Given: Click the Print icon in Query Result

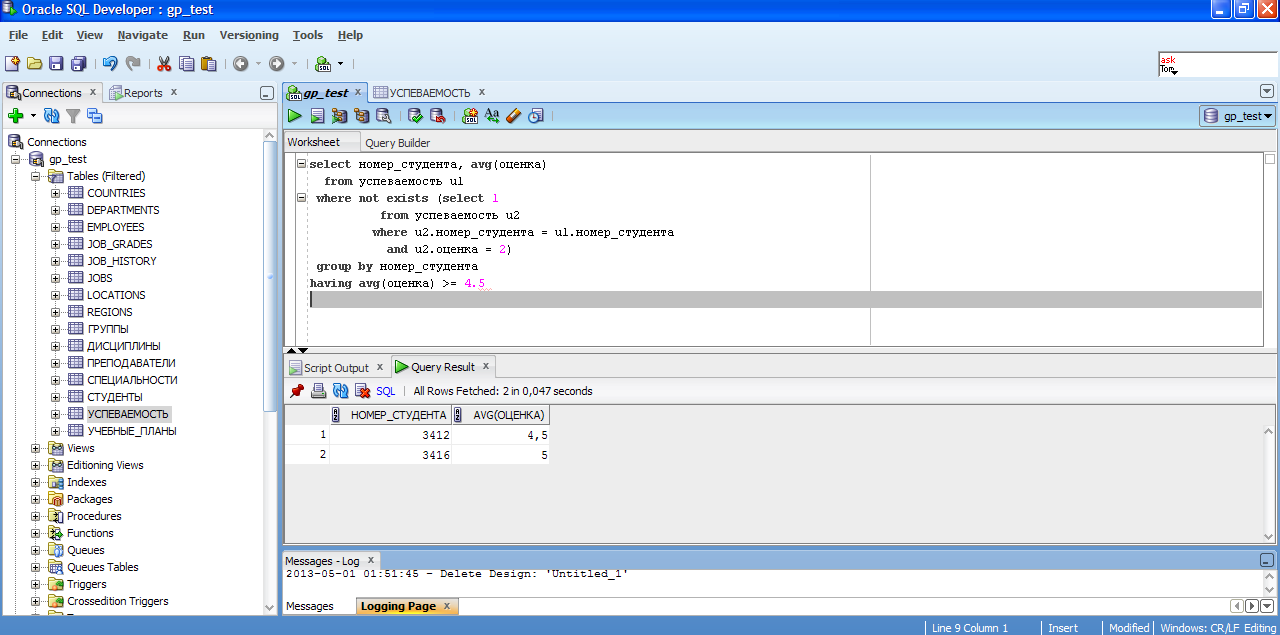Looking at the screenshot, I should click(x=319, y=391).
